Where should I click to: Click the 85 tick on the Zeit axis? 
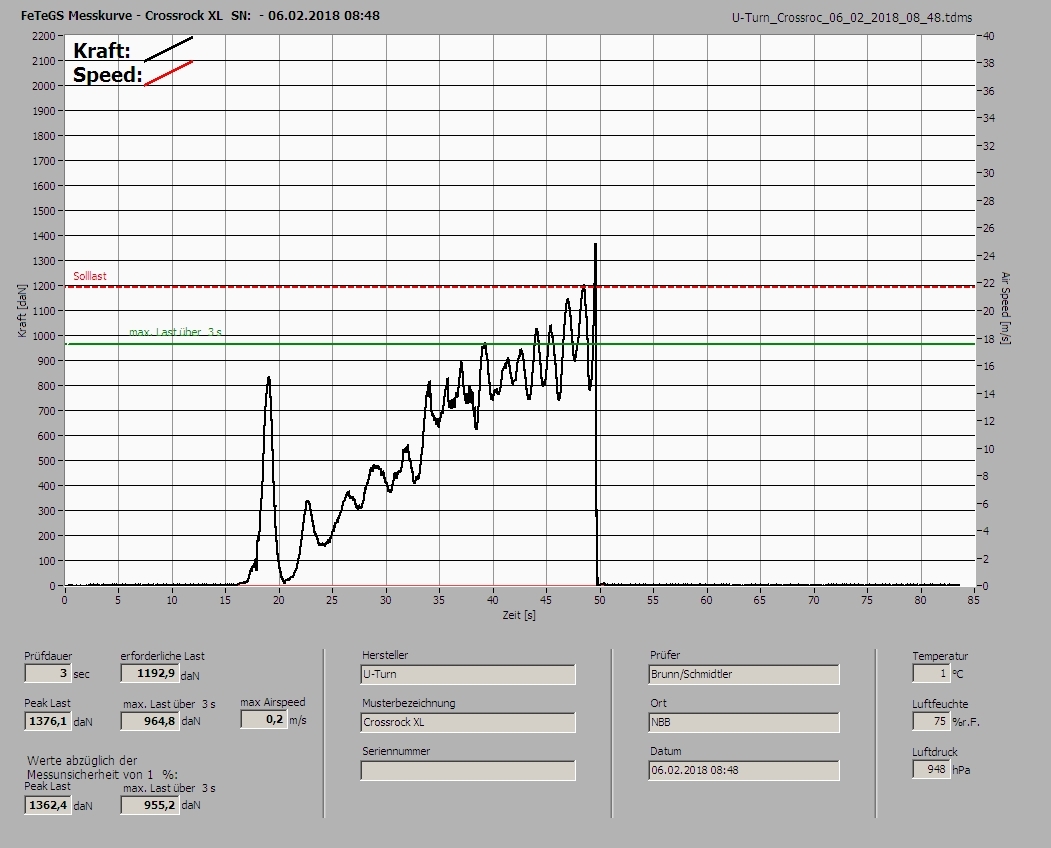(x=973, y=600)
